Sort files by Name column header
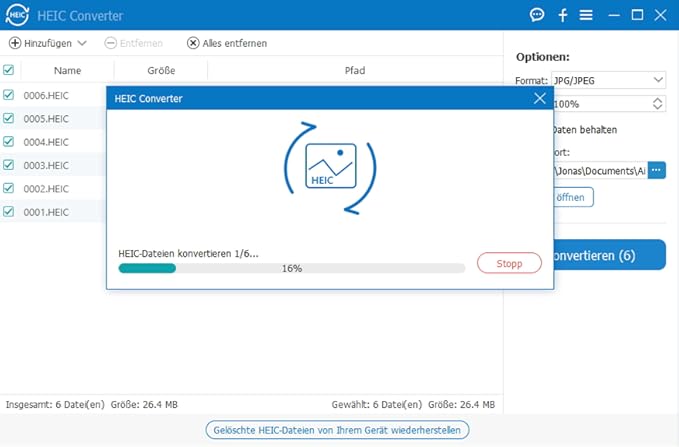This screenshot has height=447, width=679. click(67, 71)
